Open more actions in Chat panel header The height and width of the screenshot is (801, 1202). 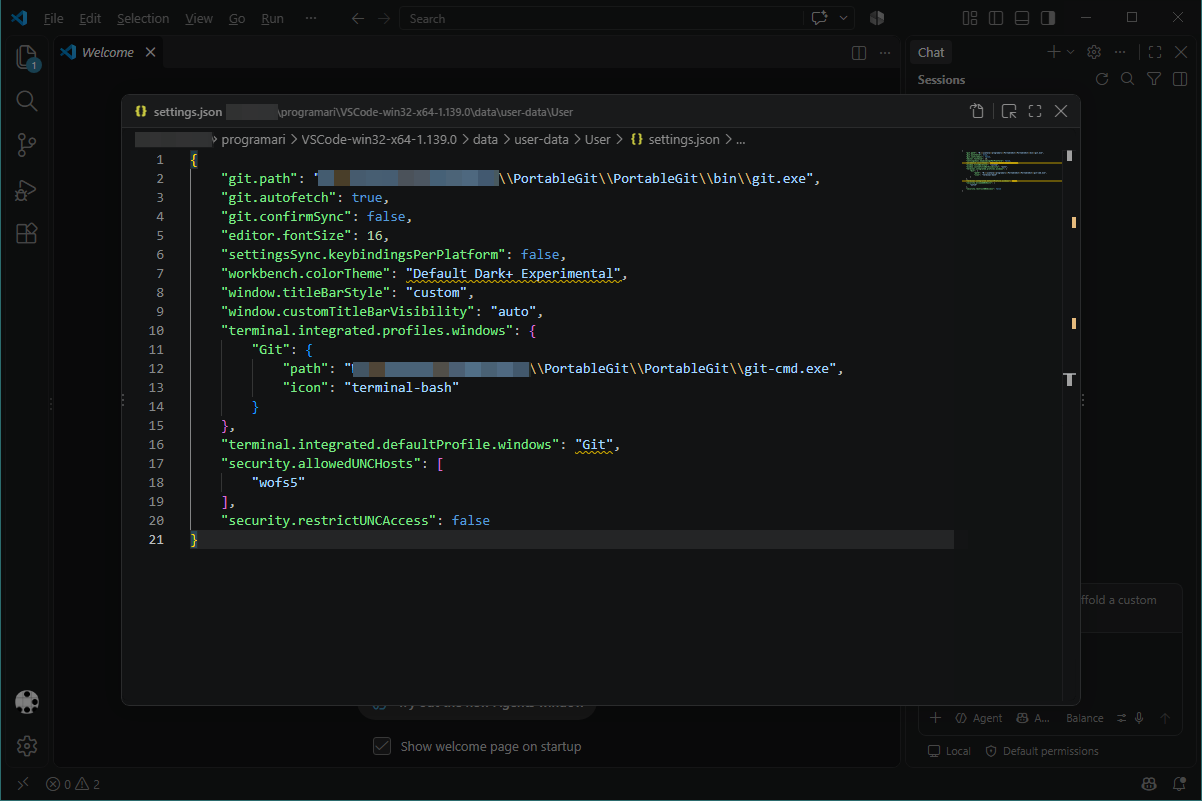[1121, 52]
